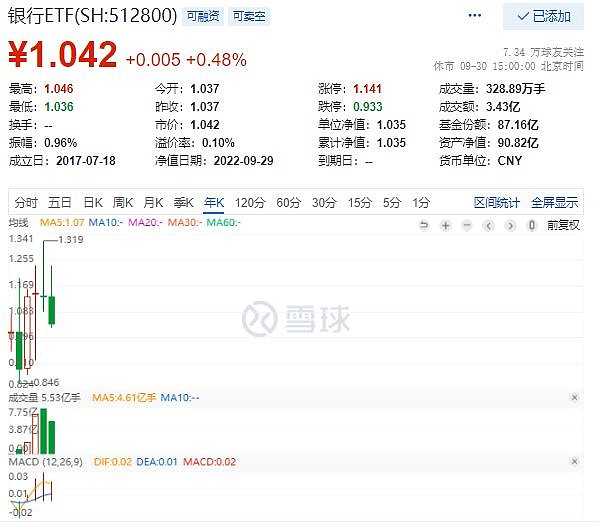The image size is (599, 528).
Task: Click the 净值日期 2022-09-29 value
Action: 243,160
